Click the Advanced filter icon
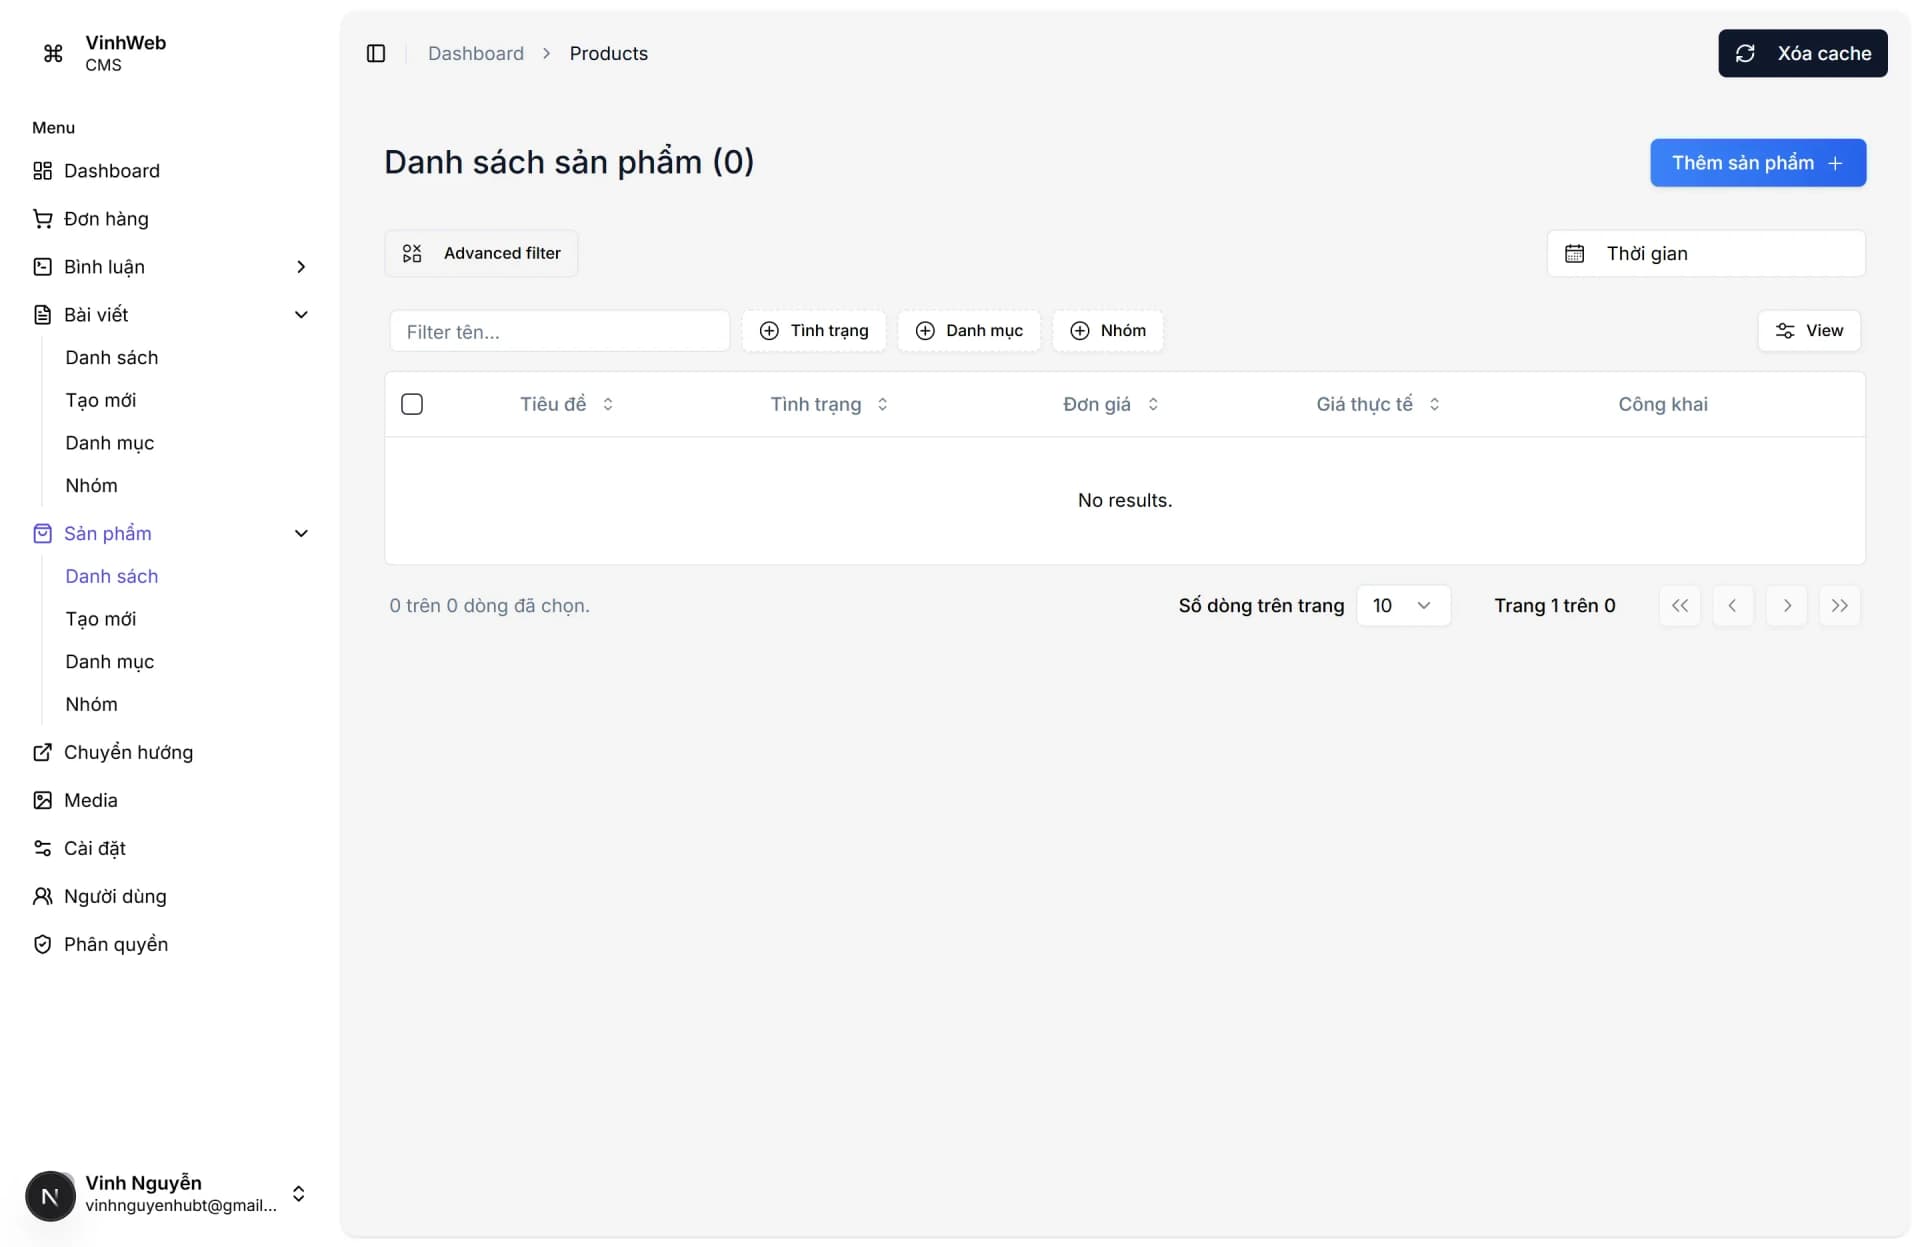Viewport: 1920px width, 1247px height. tap(411, 253)
